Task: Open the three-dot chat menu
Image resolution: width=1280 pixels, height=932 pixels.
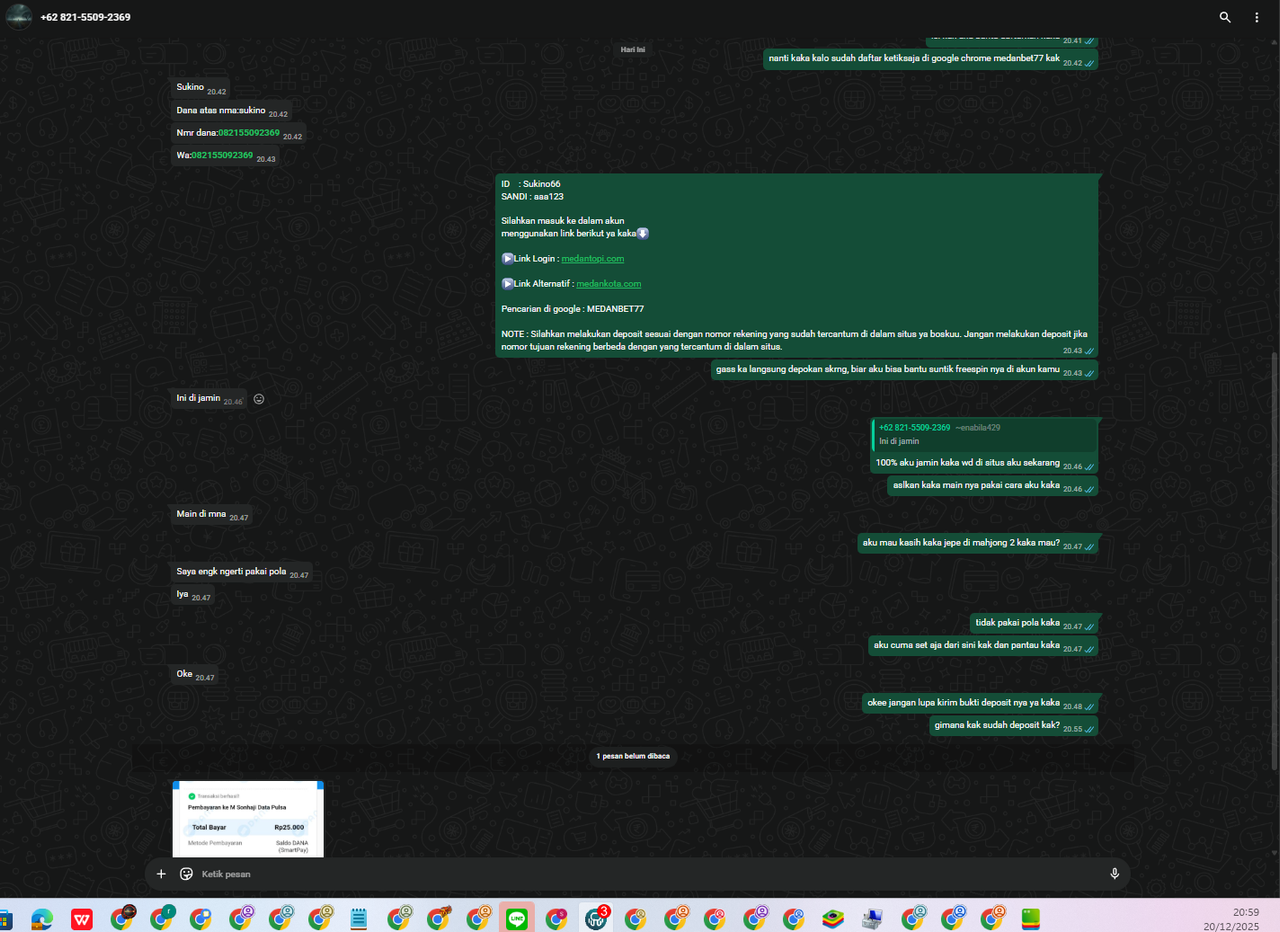Action: point(1257,17)
